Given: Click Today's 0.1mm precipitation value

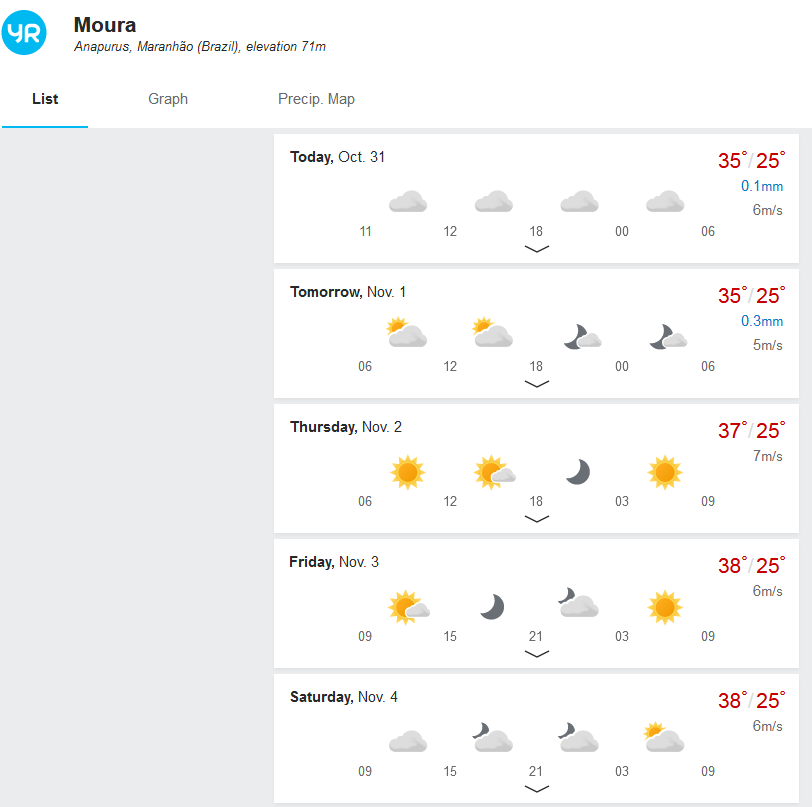Looking at the screenshot, I should coord(762,187).
